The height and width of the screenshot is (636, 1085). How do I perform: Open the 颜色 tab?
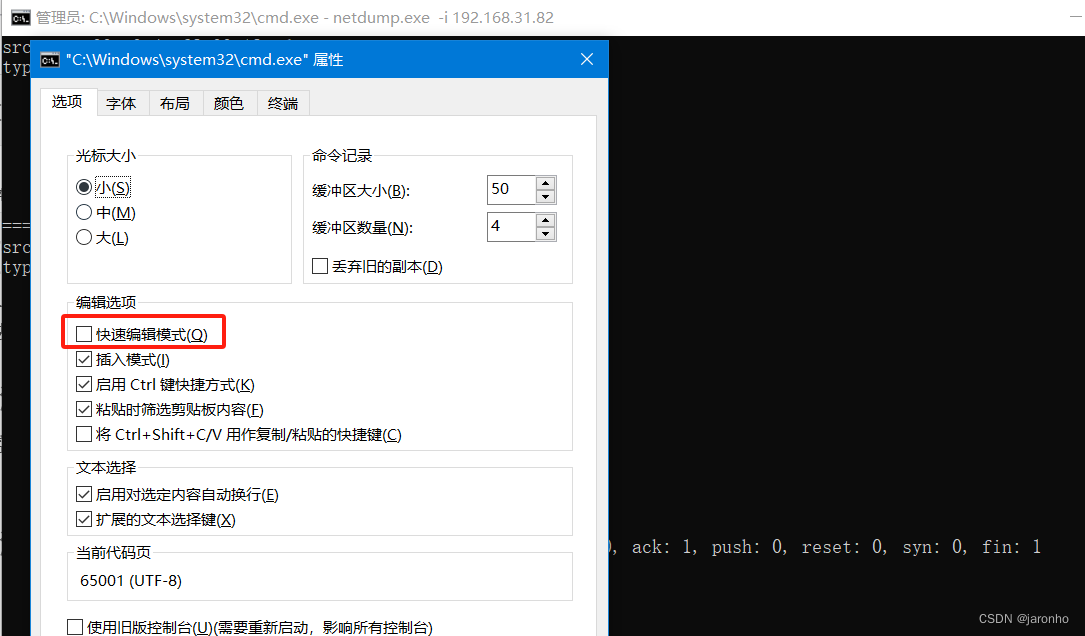[229, 104]
